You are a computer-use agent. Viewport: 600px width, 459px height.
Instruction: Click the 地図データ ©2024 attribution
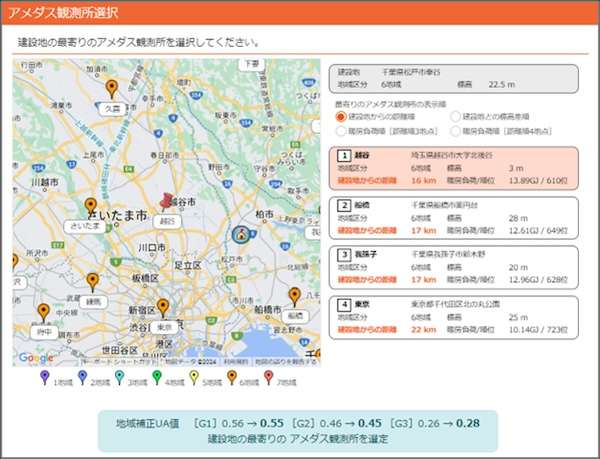tap(191, 362)
